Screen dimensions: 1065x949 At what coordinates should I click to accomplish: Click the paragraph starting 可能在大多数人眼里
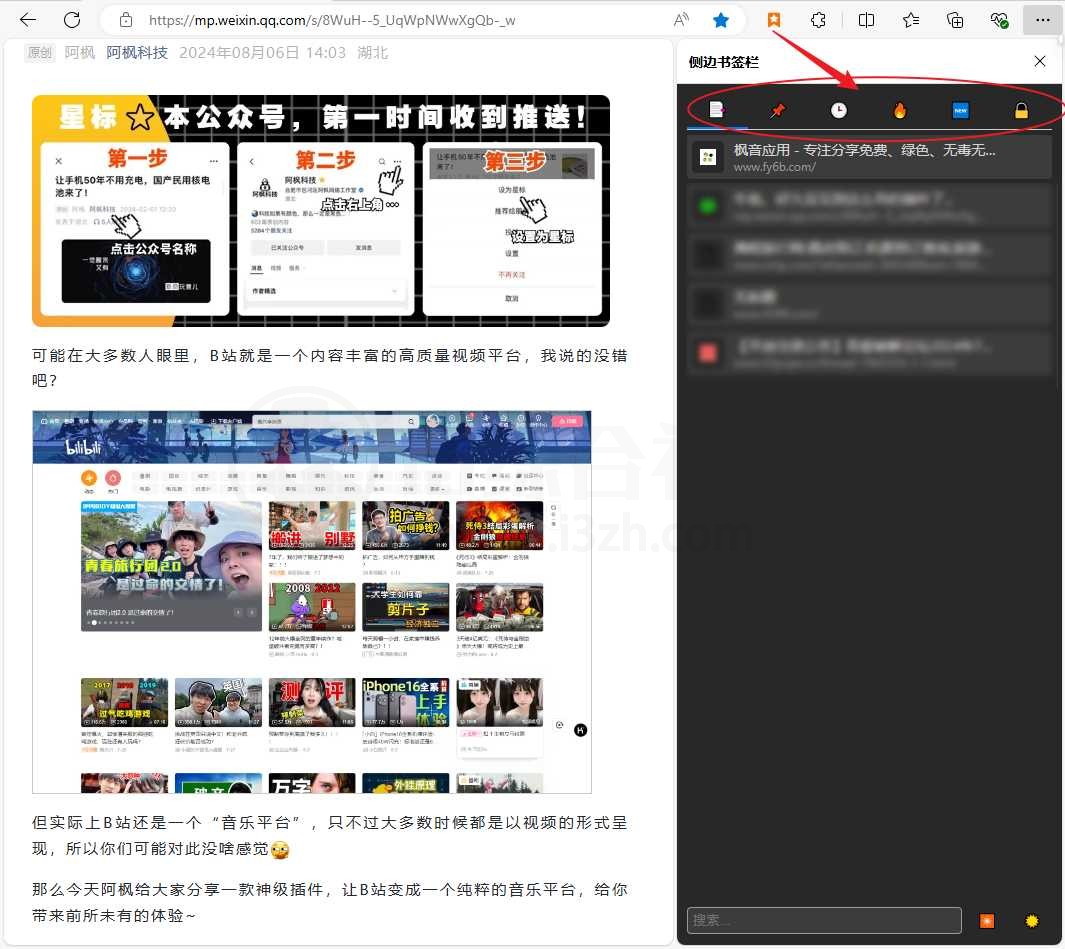coord(329,368)
